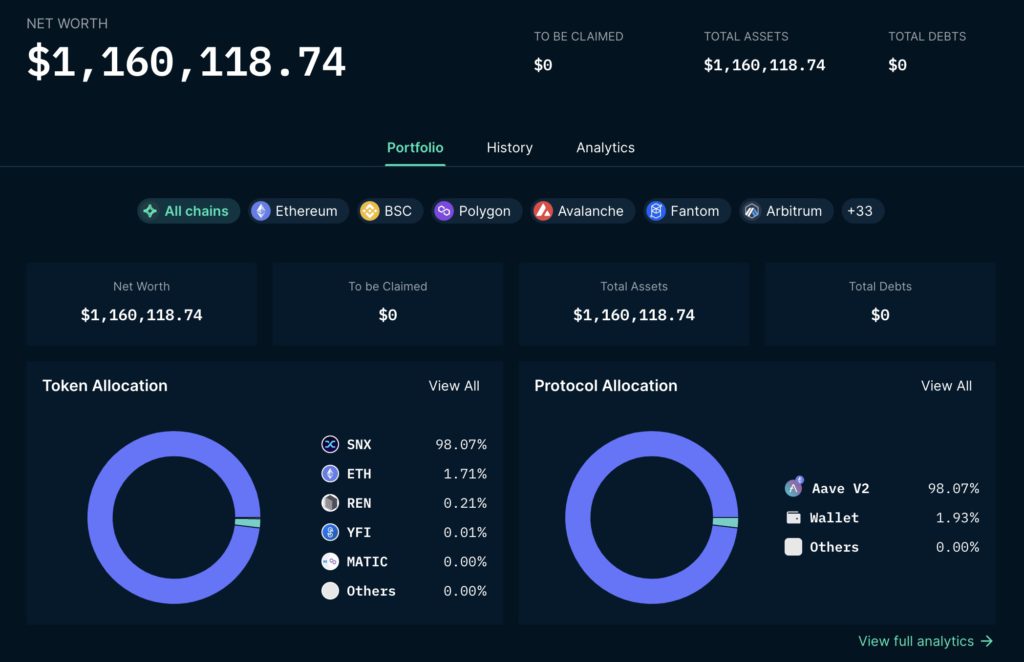Filter portfolio by BSC chain
The width and height of the screenshot is (1024, 662).
coord(387,211)
